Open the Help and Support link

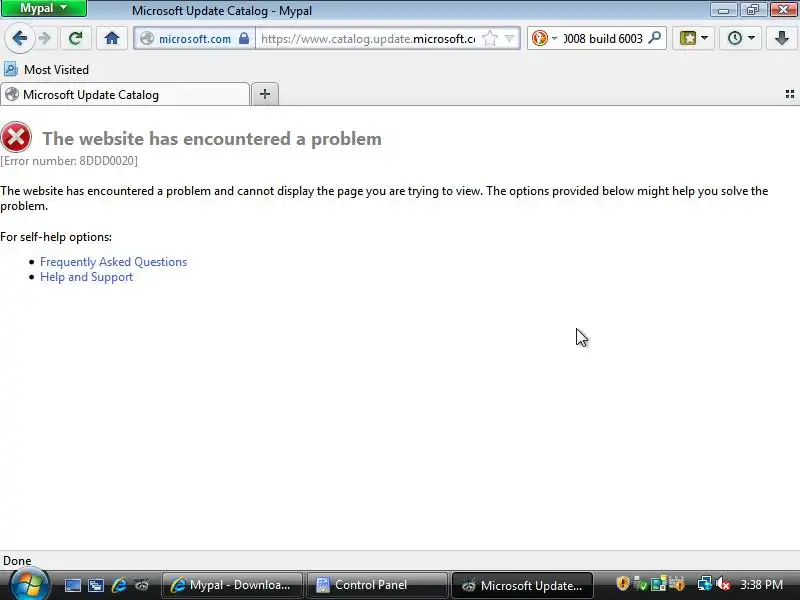(x=86, y=277)
